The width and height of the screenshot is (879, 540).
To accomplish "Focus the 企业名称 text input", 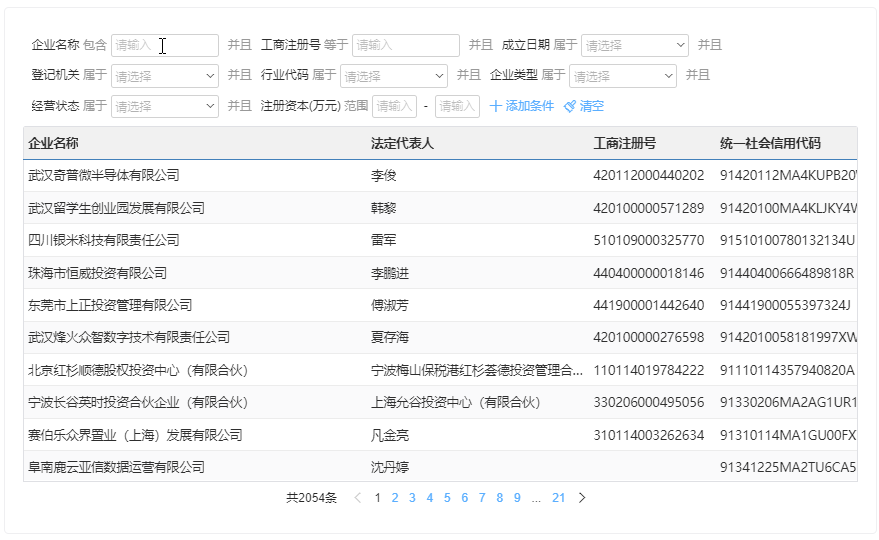I will click(165, 45).
